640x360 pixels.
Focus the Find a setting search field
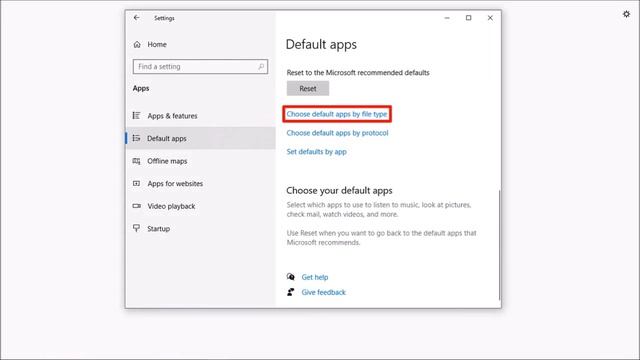pos(200,67)
